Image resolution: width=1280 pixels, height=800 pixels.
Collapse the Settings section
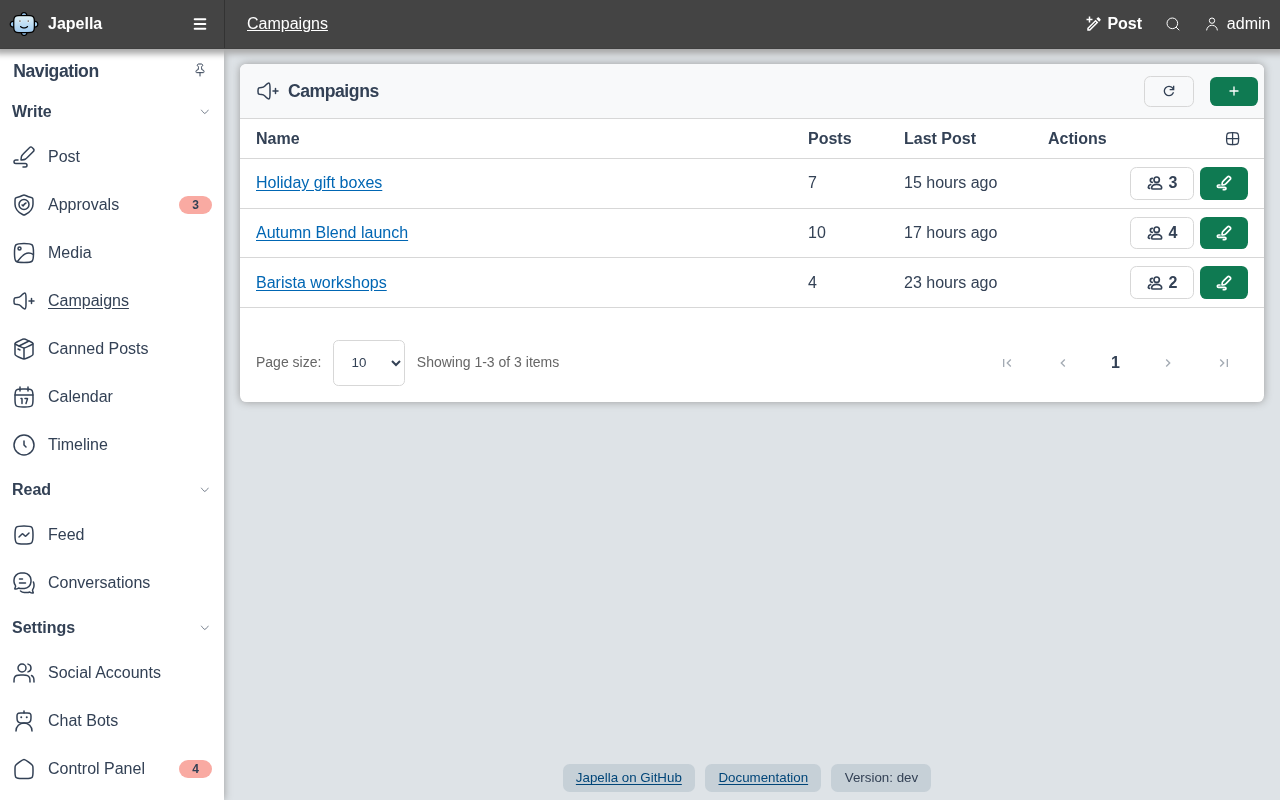click(205, 628)
